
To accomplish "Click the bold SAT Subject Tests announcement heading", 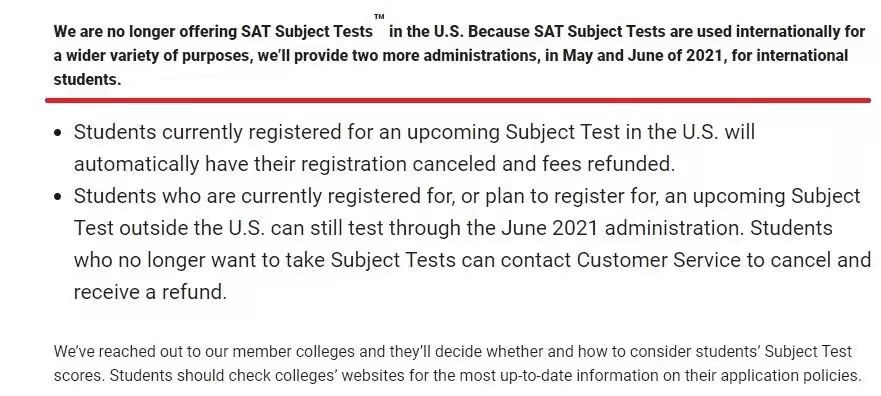I will [x=459, y=55].
